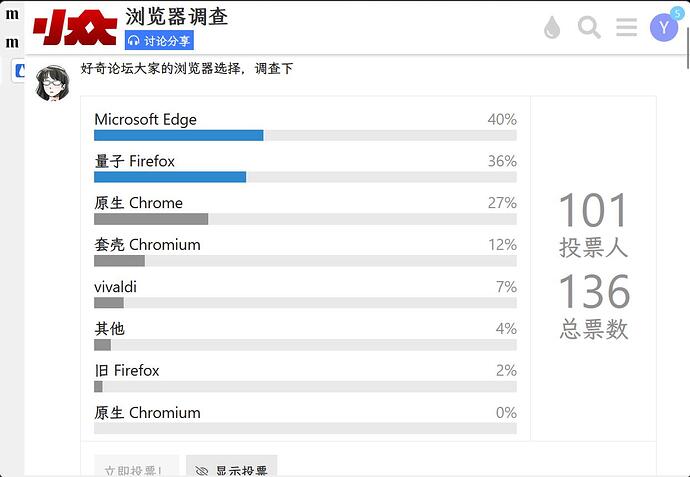Click the 小众 site logo
This screenshot has height=477, width=690.
click(x=73, y=29)
